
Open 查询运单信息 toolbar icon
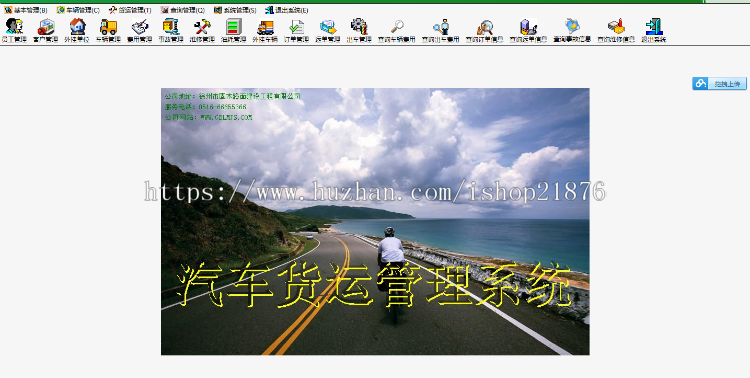pos(528,31)
